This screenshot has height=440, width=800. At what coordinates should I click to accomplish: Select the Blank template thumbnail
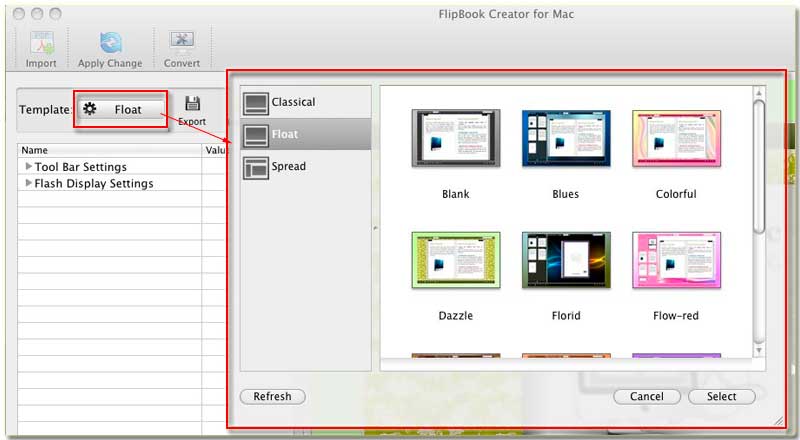[x=456, y=138]
